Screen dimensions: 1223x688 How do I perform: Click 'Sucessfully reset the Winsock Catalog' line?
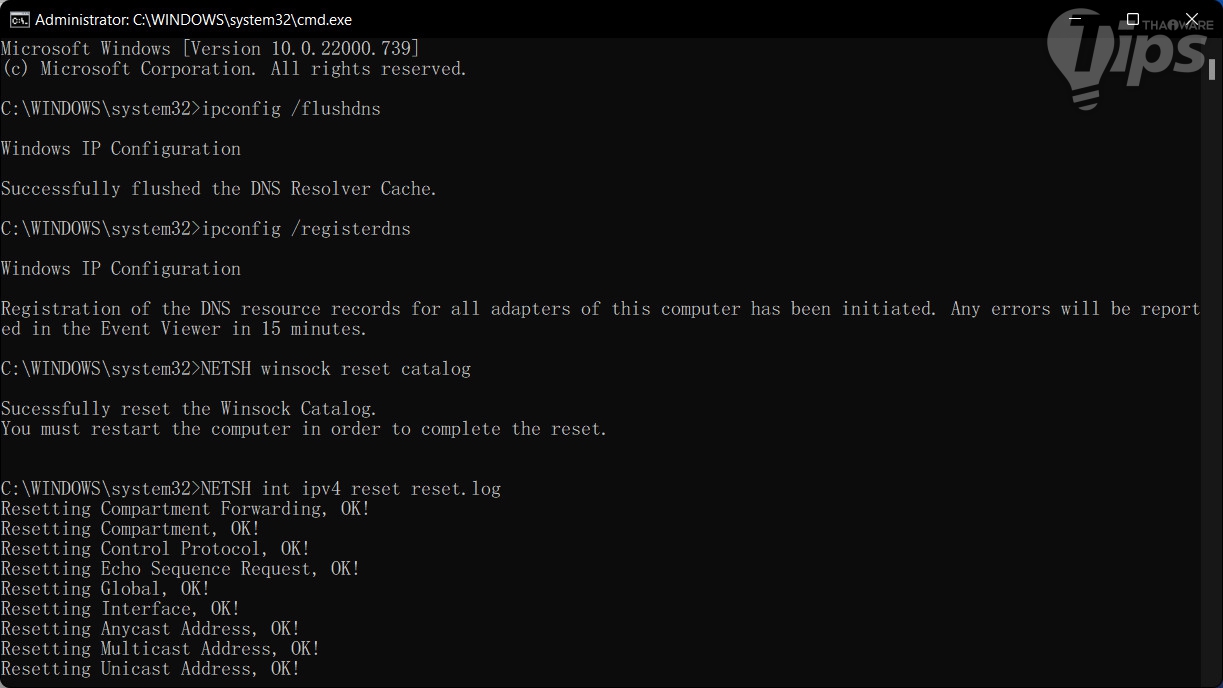coord(189,409)
